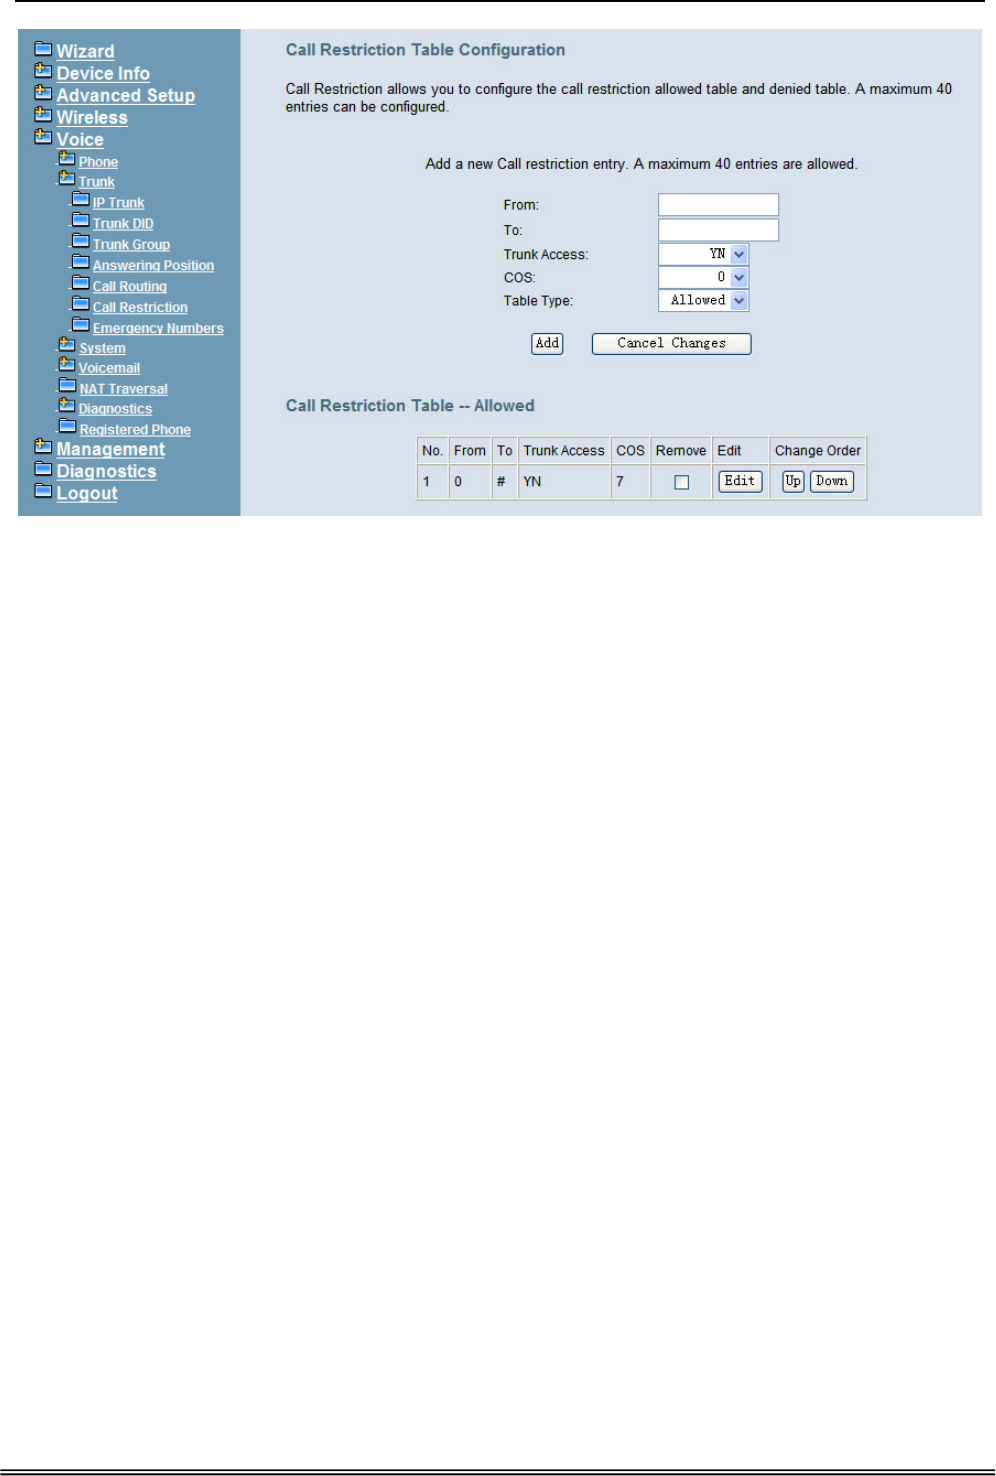This screenshot has width=996, height=1476.
Task: Open the Phone submenu link
Action: [99, 162]
